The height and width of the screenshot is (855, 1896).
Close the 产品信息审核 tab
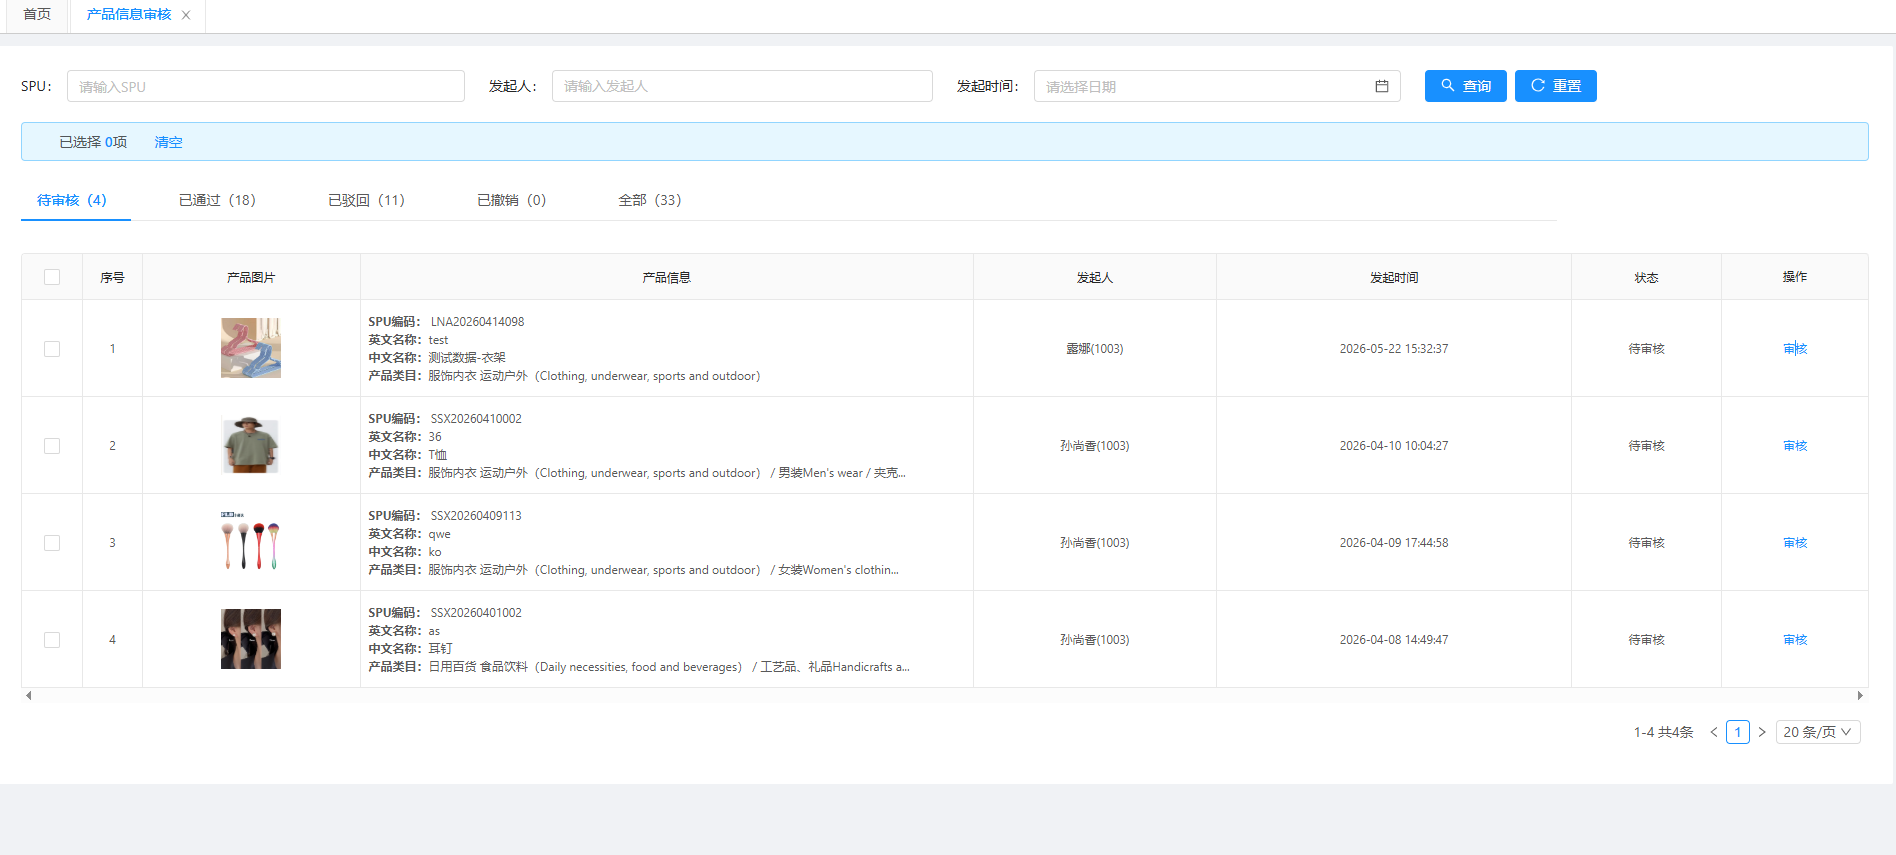(x=186, y=15)
